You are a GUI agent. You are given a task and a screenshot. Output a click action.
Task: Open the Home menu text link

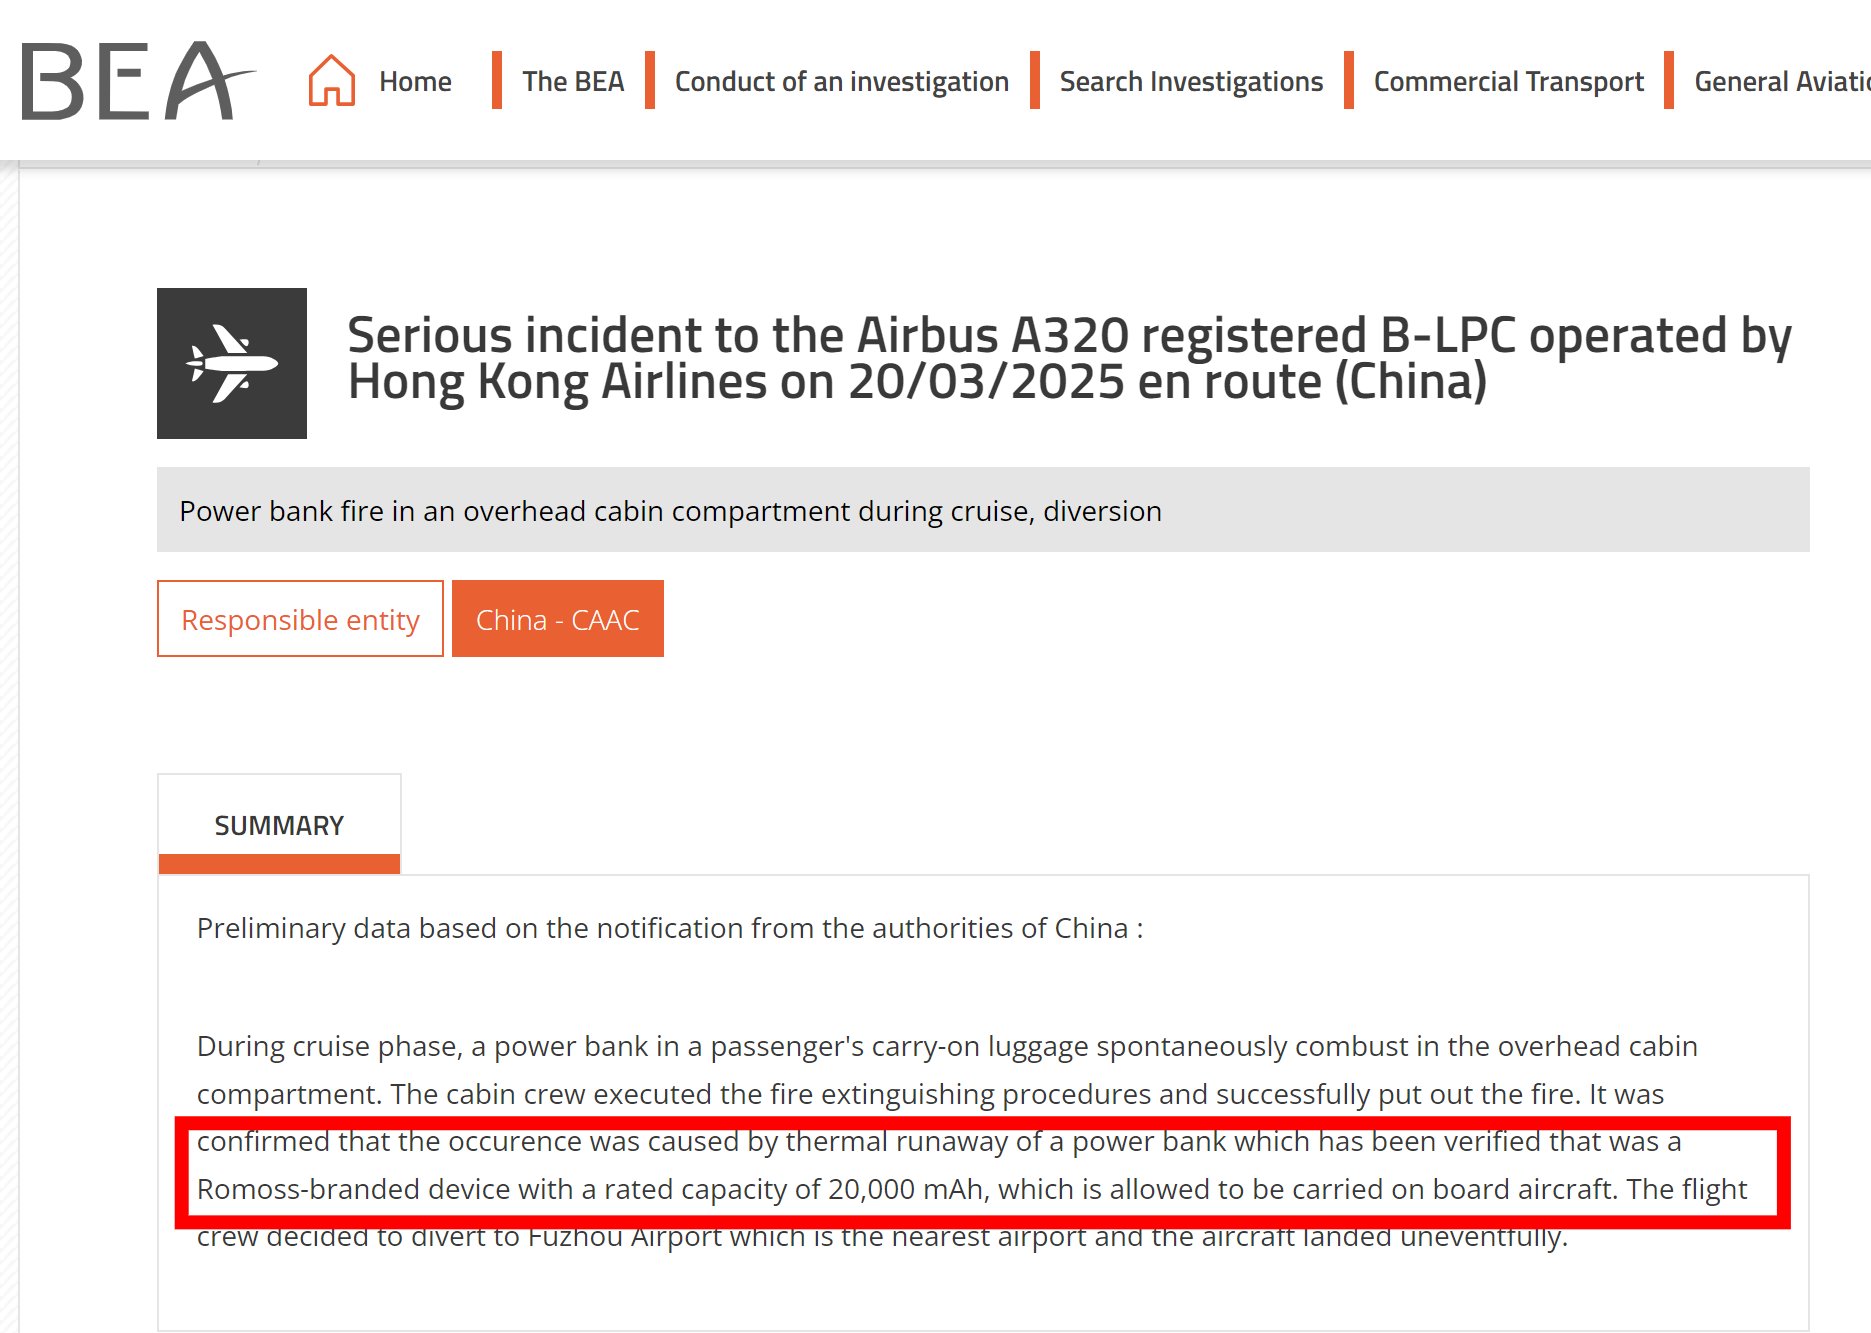point(415,81)
